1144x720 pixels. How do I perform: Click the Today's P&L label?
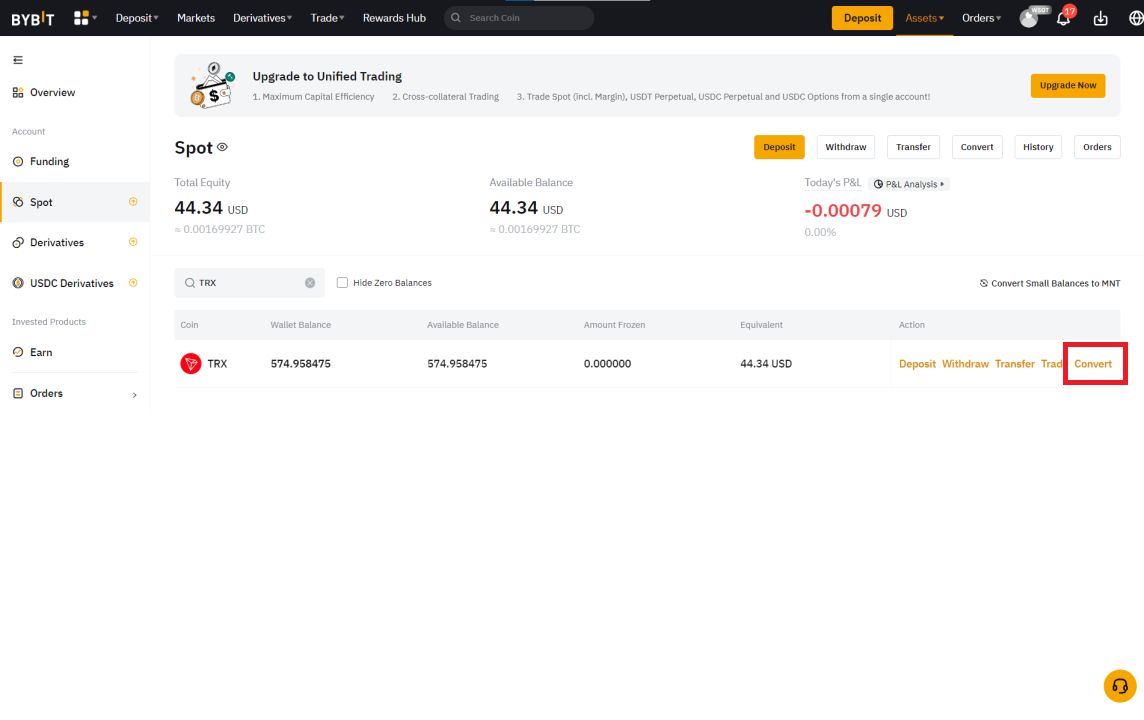pos(832,182)
